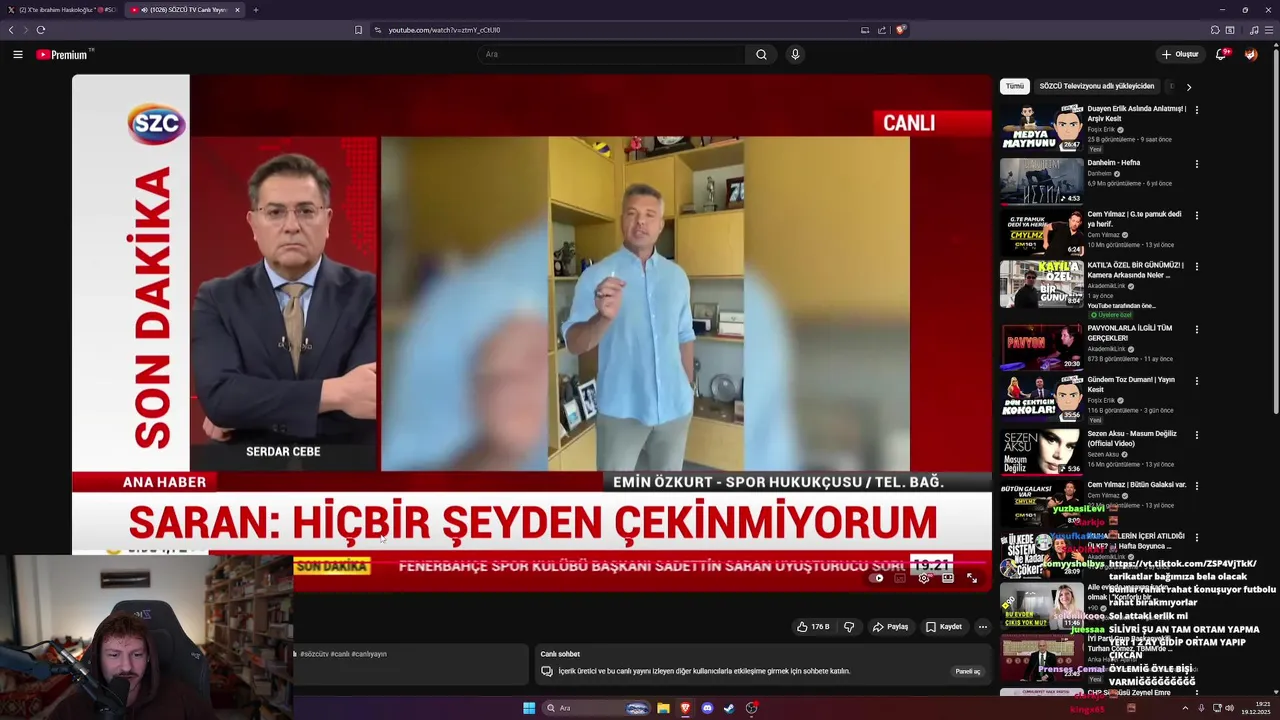Screen dimensions: 1280x720
Task: Open options for Sezen Aksu video
Action: click(x=1197, y=435)
